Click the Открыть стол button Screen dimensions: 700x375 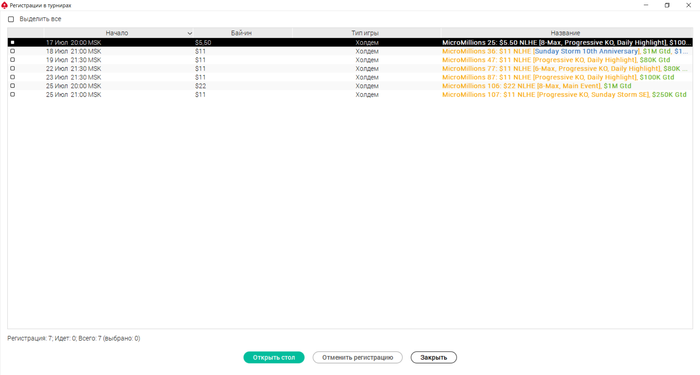pyautogui.click(x=274, y=358)
